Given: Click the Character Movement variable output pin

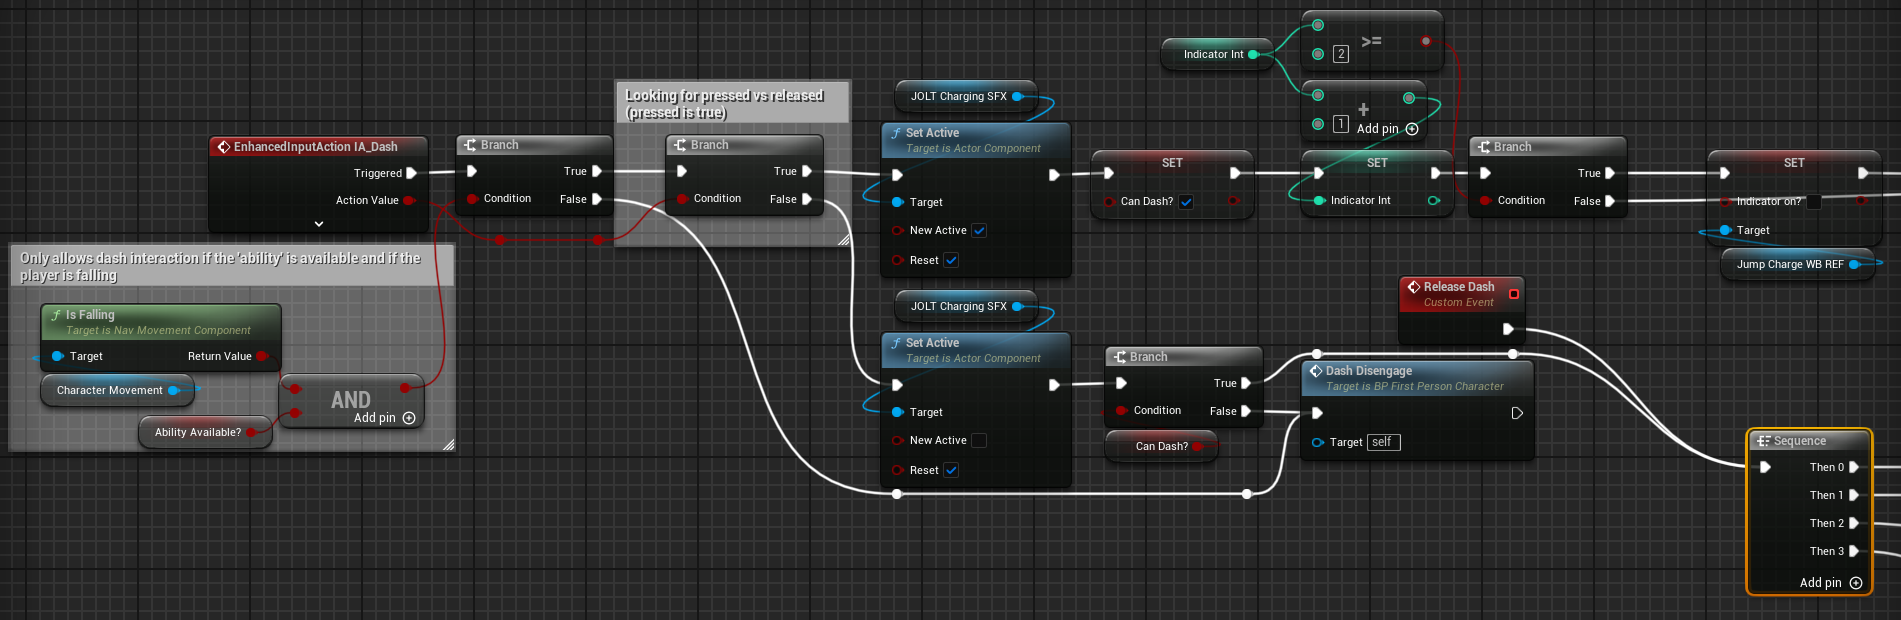Looking at the screenshot, I should (x=173, y=390).
